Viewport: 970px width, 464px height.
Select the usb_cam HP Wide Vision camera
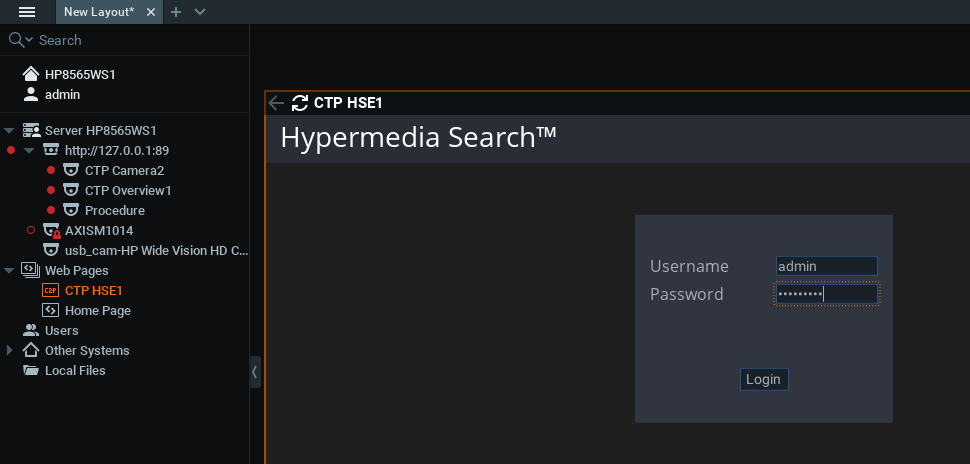point(155,250)
